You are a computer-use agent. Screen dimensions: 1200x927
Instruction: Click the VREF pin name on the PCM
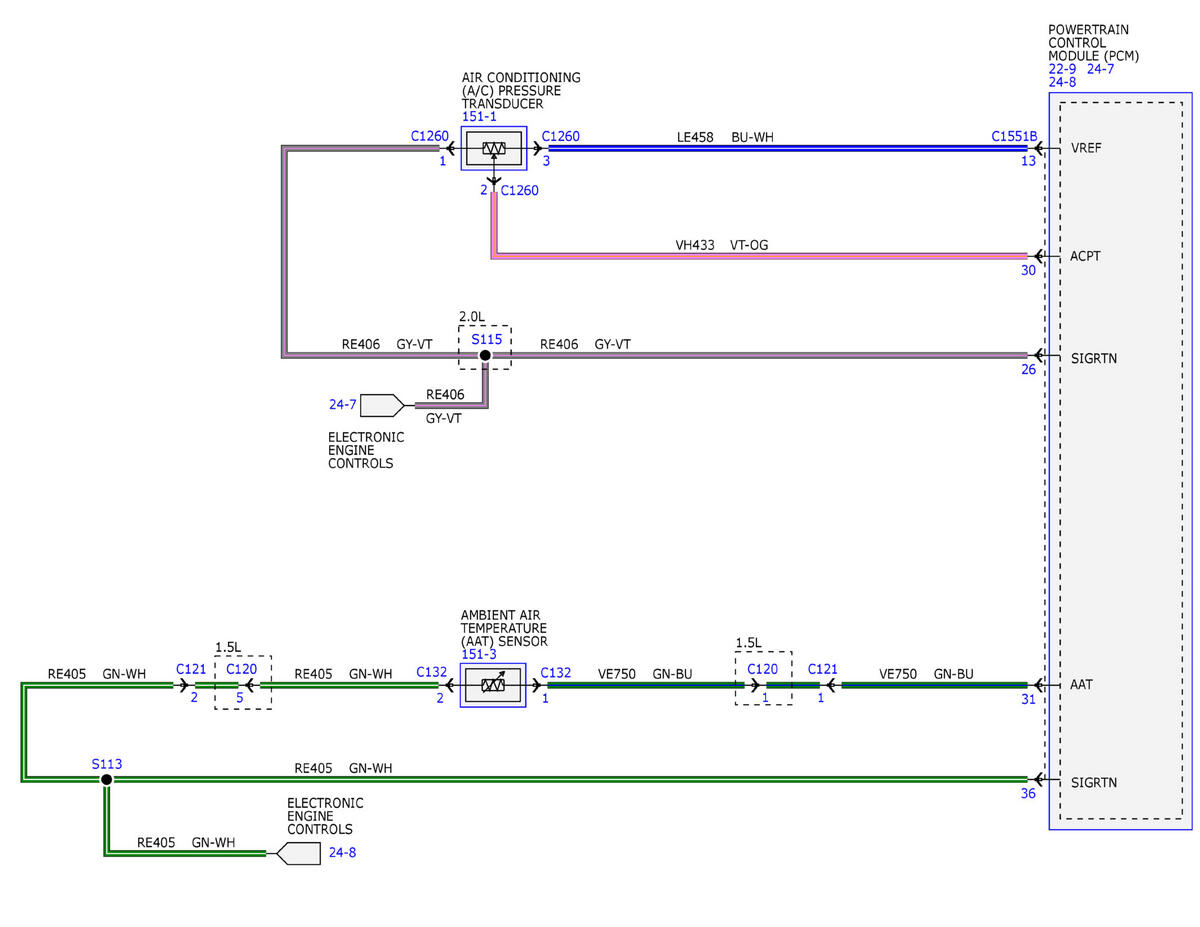1085,148
